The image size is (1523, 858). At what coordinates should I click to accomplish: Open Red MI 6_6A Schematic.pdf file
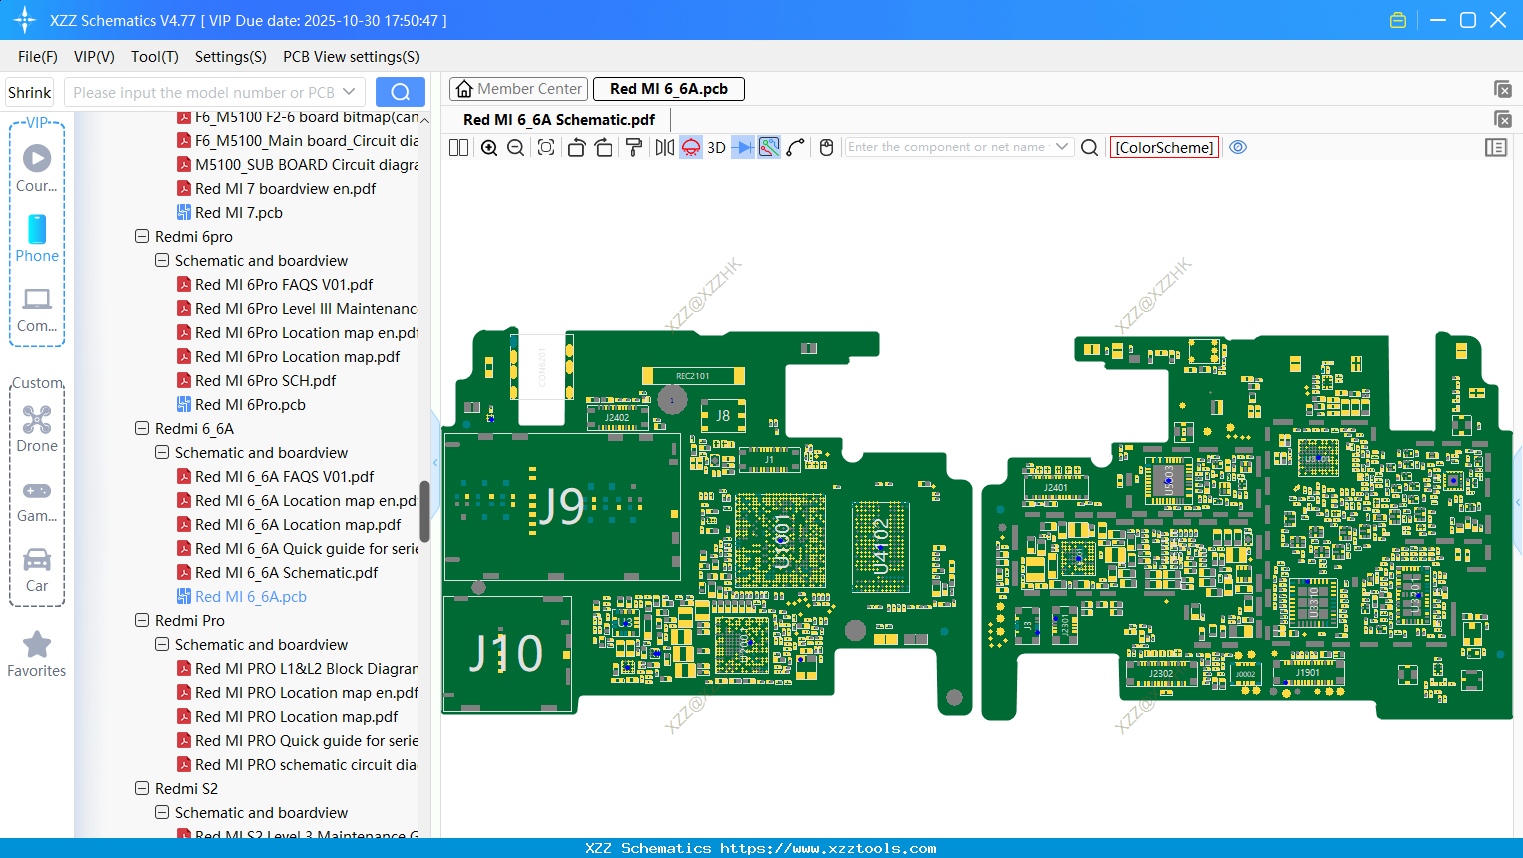coord(286,573)
